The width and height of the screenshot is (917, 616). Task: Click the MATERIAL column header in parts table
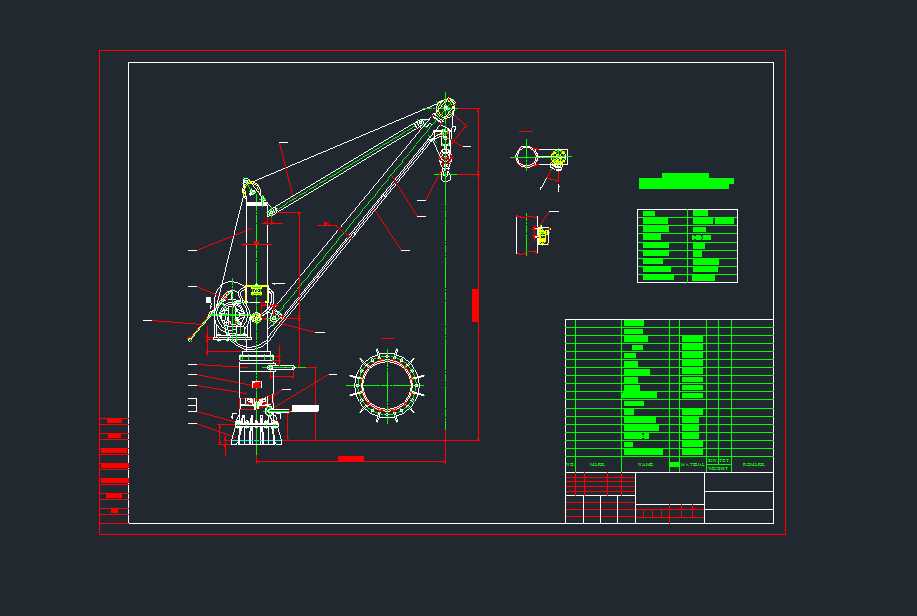[x=693, y=465]
